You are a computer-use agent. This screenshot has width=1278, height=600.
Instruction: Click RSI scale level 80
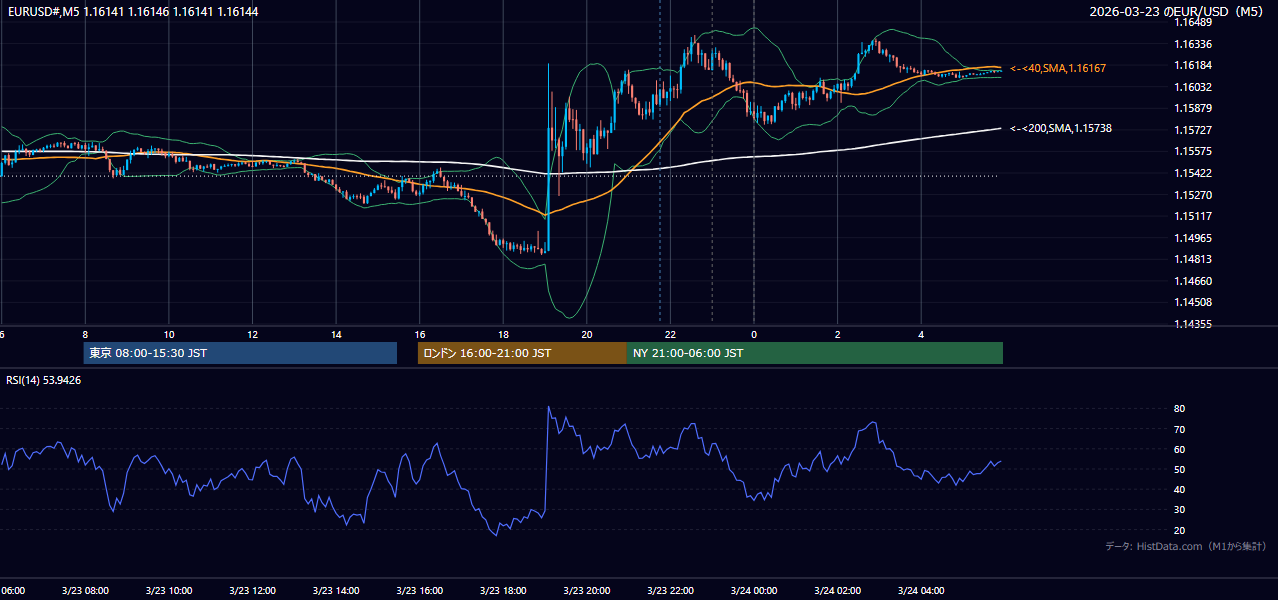click(1179, 409)
